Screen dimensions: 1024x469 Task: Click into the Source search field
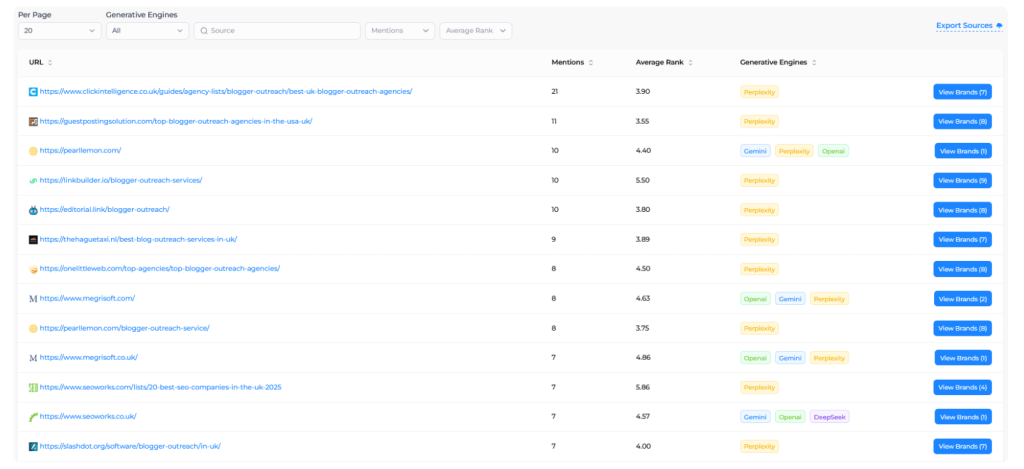(280, 31)
